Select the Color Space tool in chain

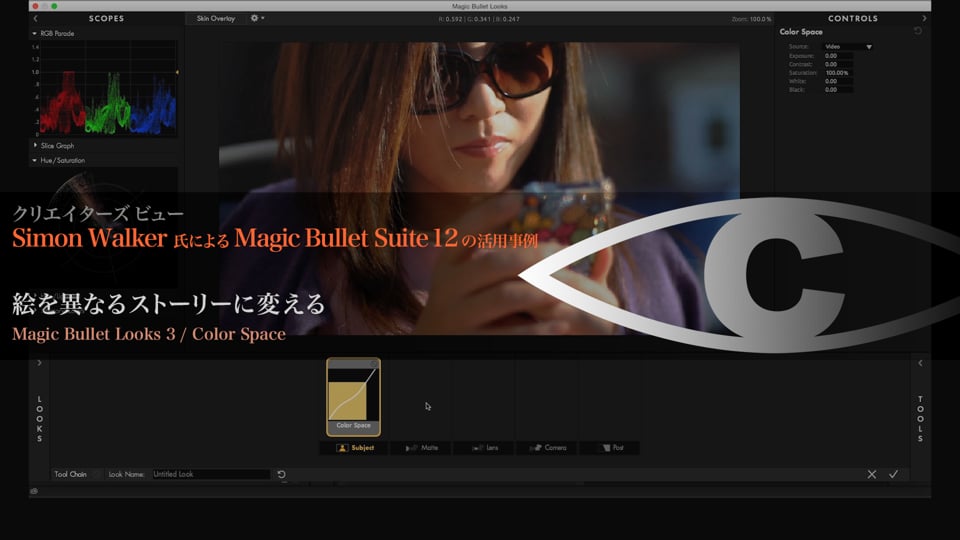(353, 397)
